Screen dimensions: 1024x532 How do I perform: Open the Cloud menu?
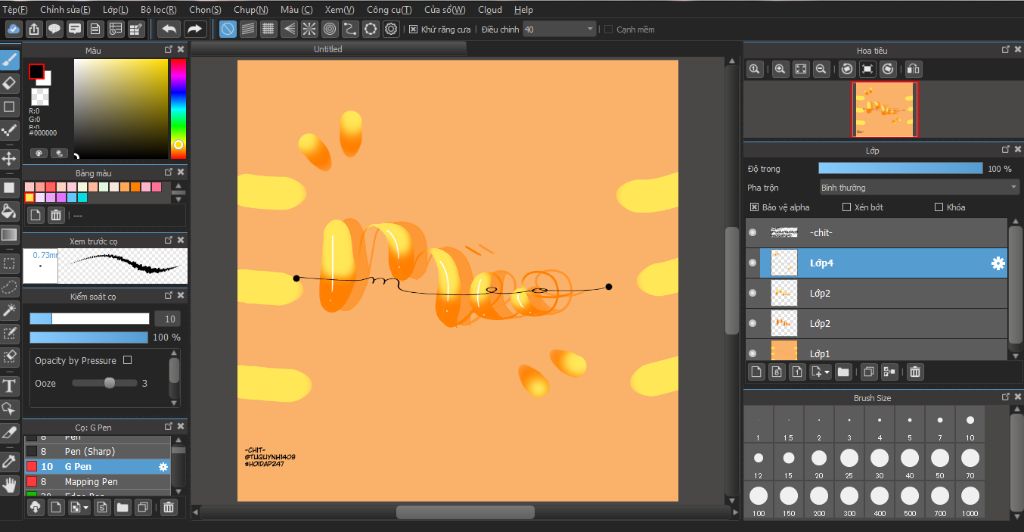click(490, 10)
